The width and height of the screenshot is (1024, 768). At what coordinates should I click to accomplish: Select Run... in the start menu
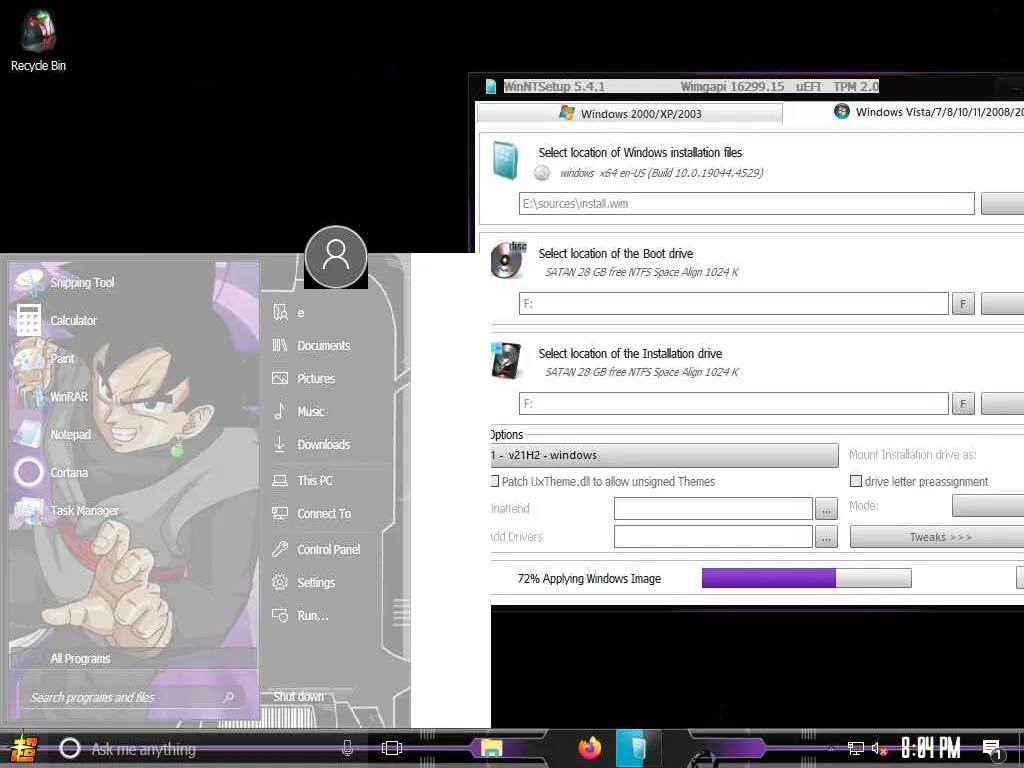click(x=300, y=615)
